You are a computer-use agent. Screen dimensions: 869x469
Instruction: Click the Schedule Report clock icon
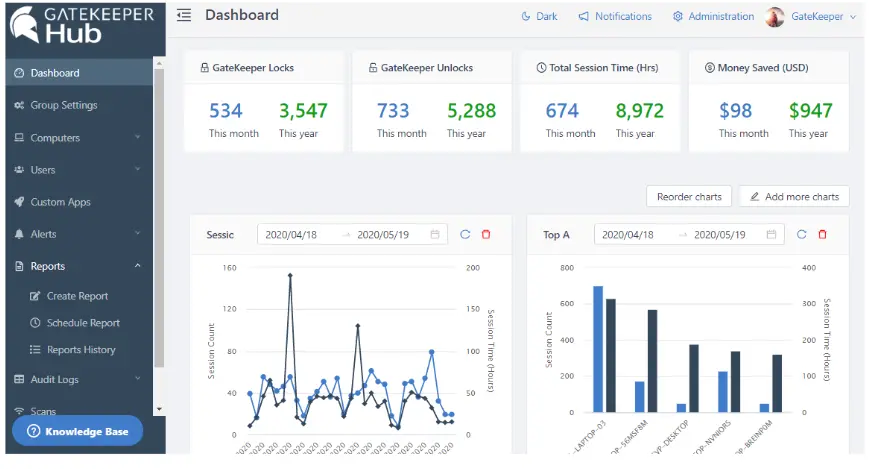click(35, 323)
